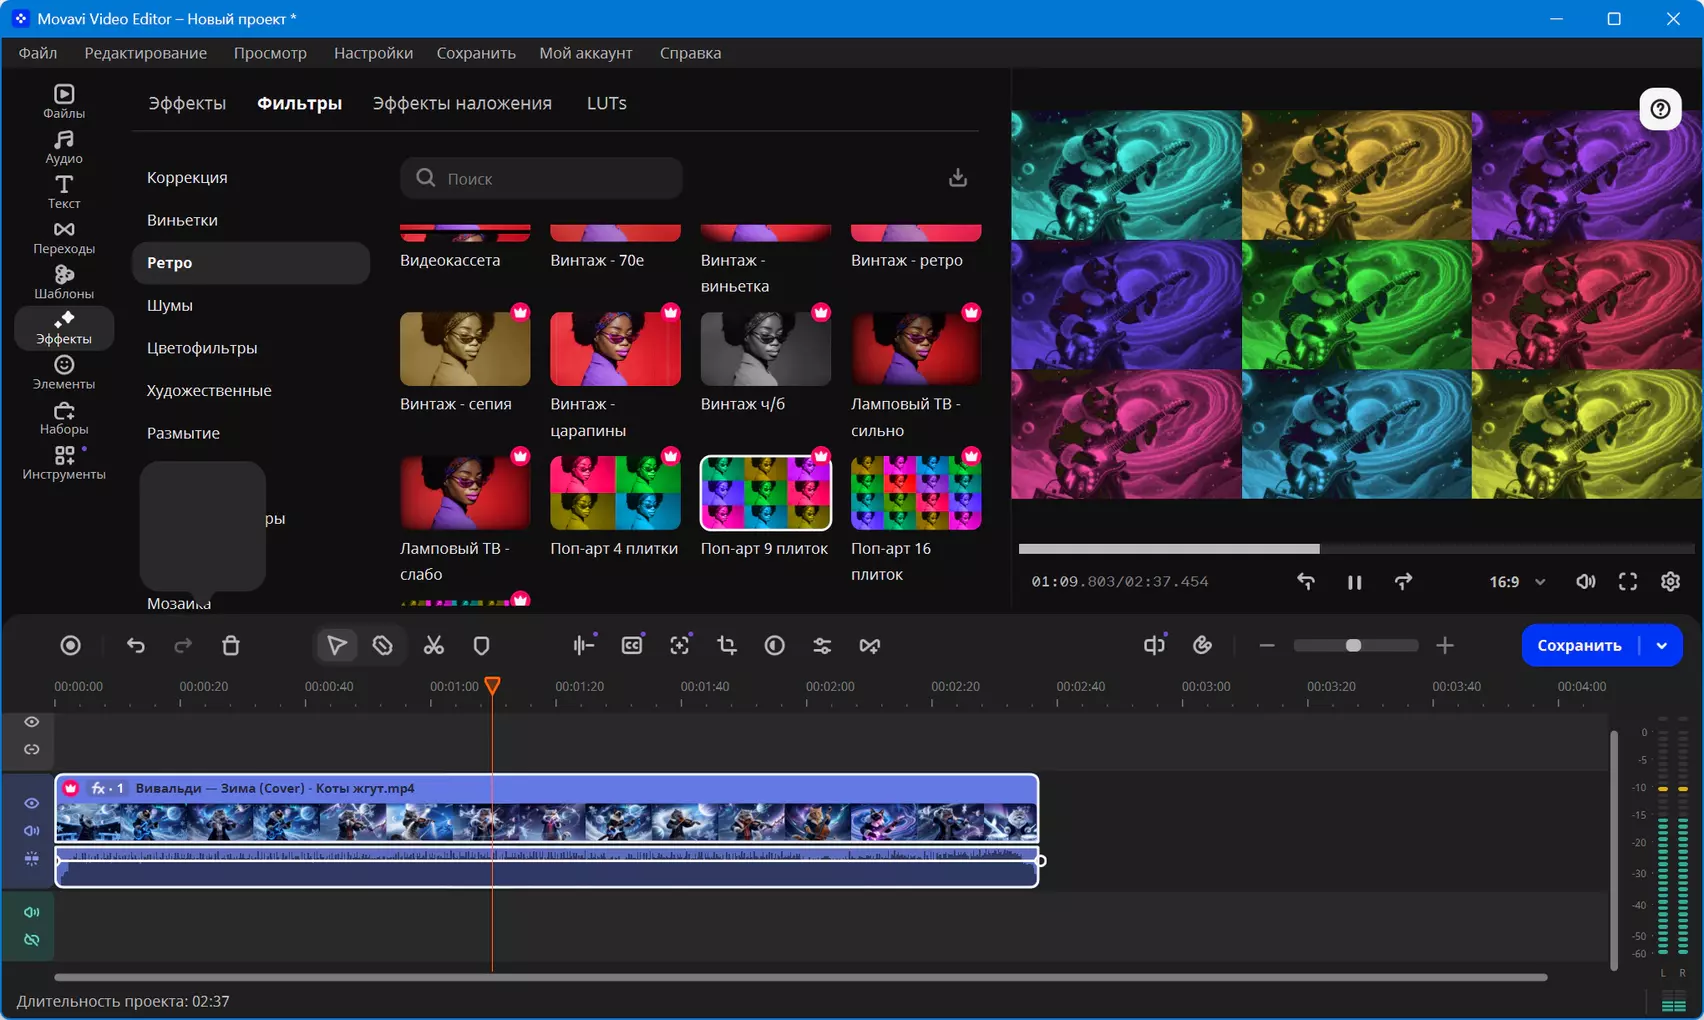Open the Transitions panel in sidebar

point(64,238)
